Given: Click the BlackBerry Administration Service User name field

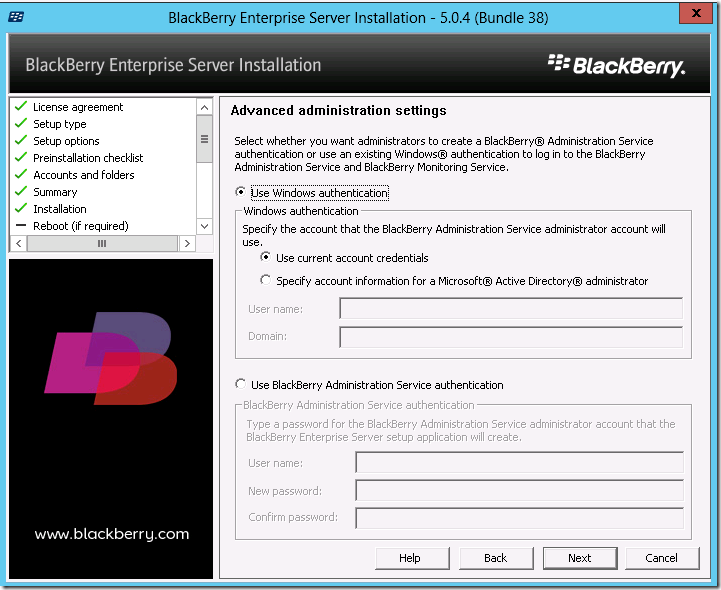Looking at the screenshot, I should point(519,462).
